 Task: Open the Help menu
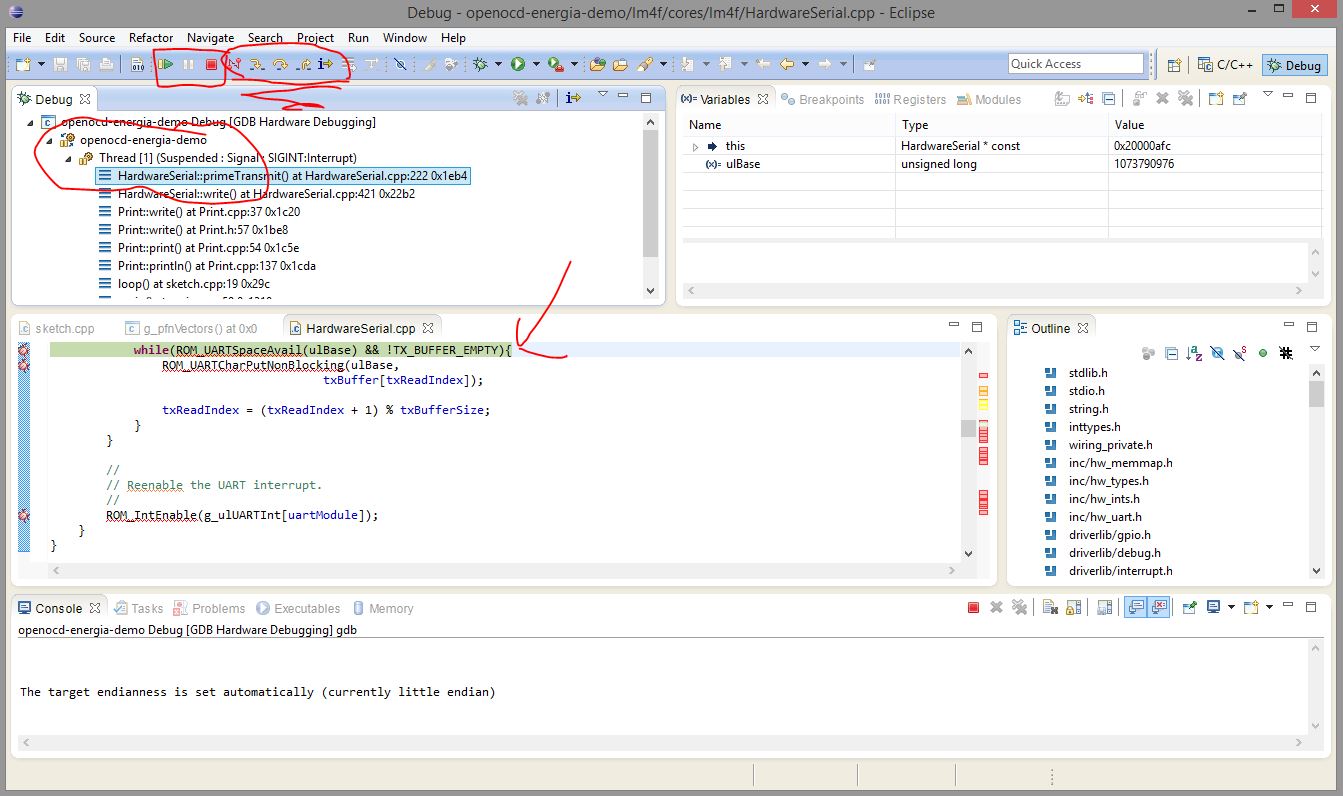pos(453,38)
